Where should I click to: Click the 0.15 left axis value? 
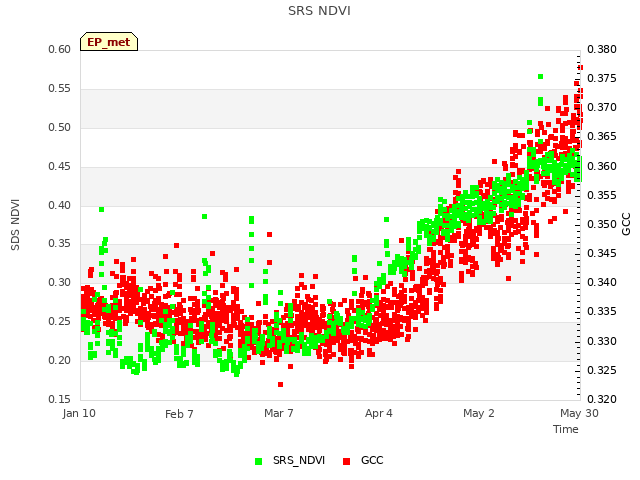pyautogui.click(x=60, y=399)
